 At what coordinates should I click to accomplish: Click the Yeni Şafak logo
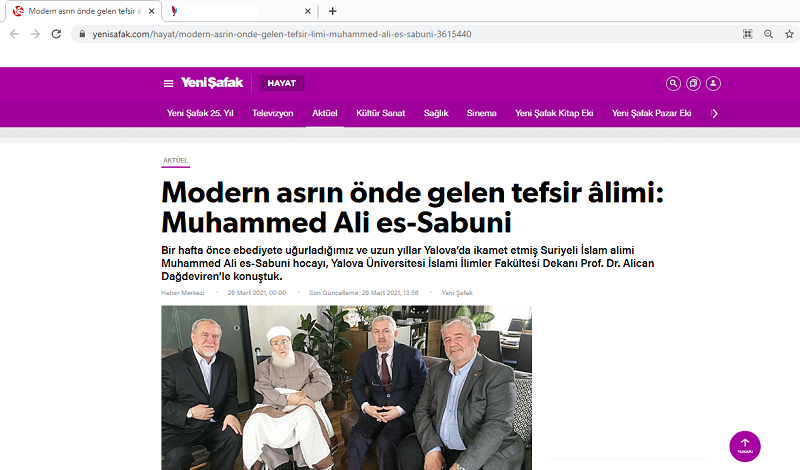pyautogui.click(x=212, y=83)
